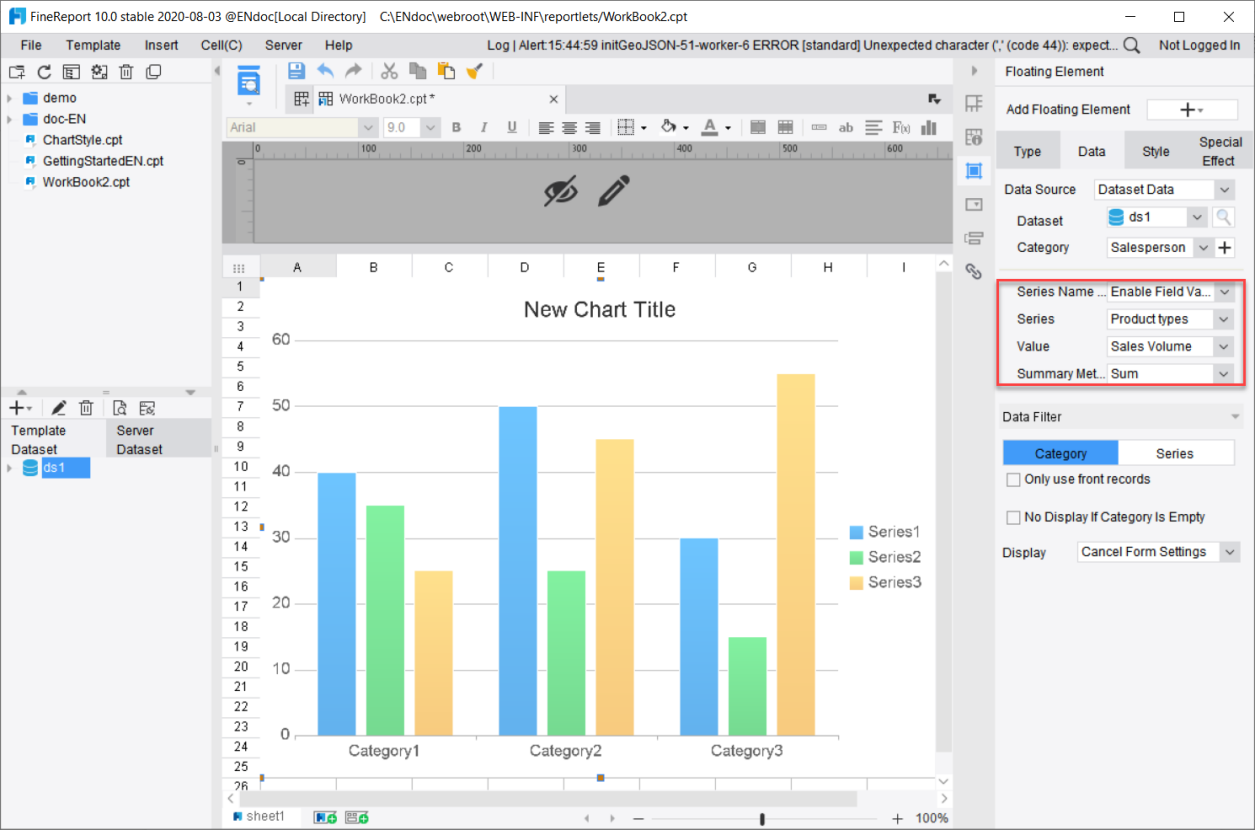Open the Series Product types dropdown

coord(1171,319)
